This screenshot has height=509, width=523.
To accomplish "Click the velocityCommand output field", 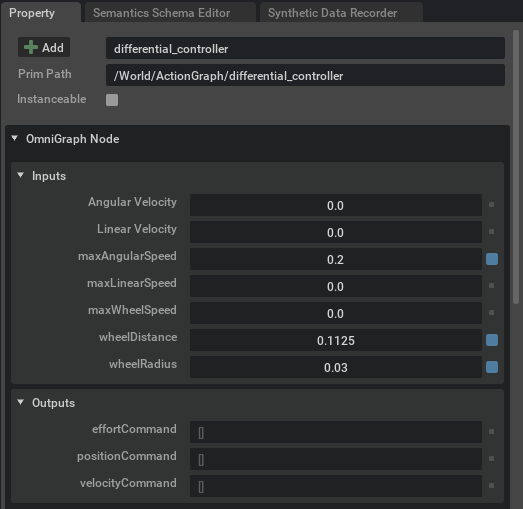I will coord(336,486).
